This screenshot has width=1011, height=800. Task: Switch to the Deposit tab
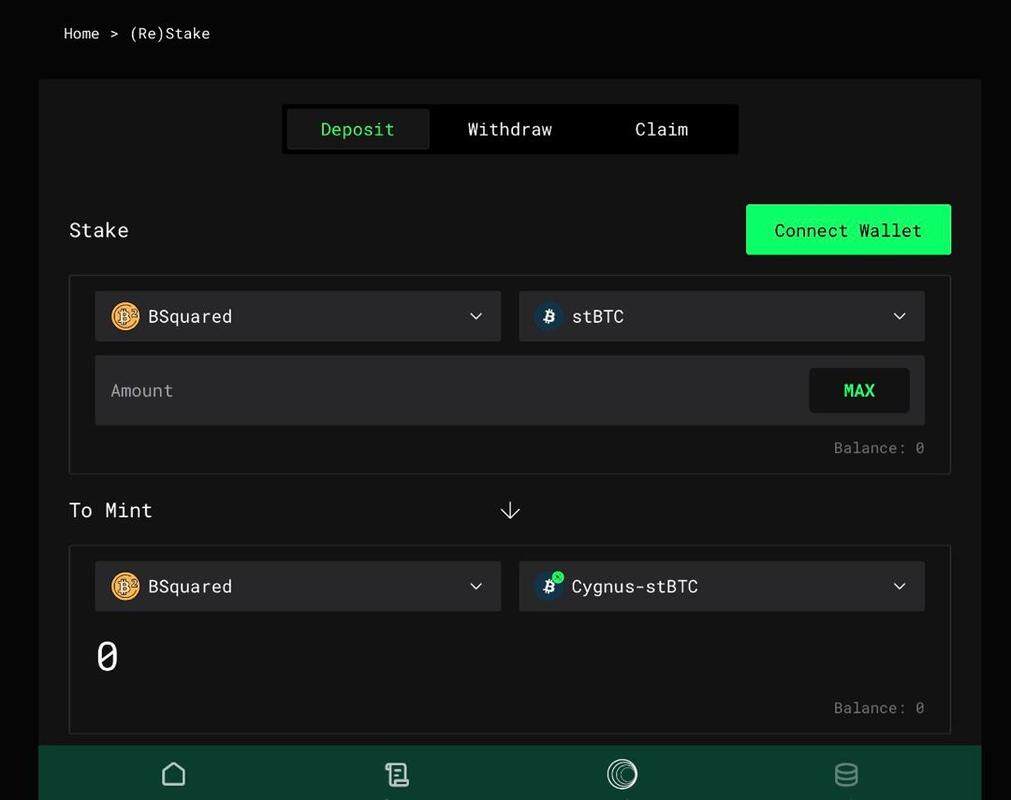tap(358, 129)
